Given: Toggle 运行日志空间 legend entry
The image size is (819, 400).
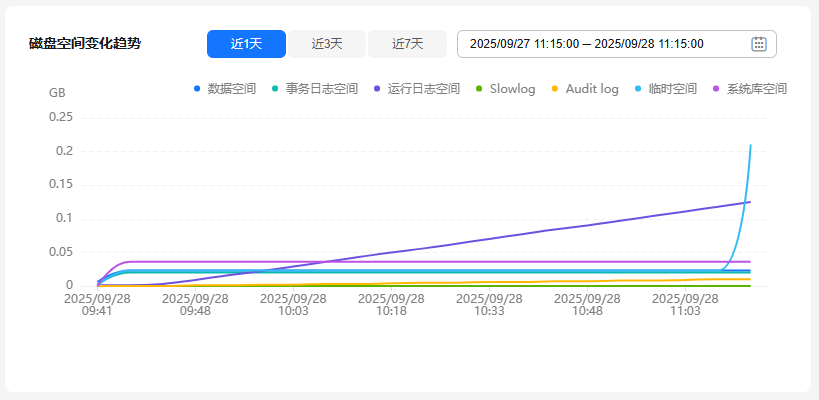Looking at the screenshot, I should [x=416, y=89].
